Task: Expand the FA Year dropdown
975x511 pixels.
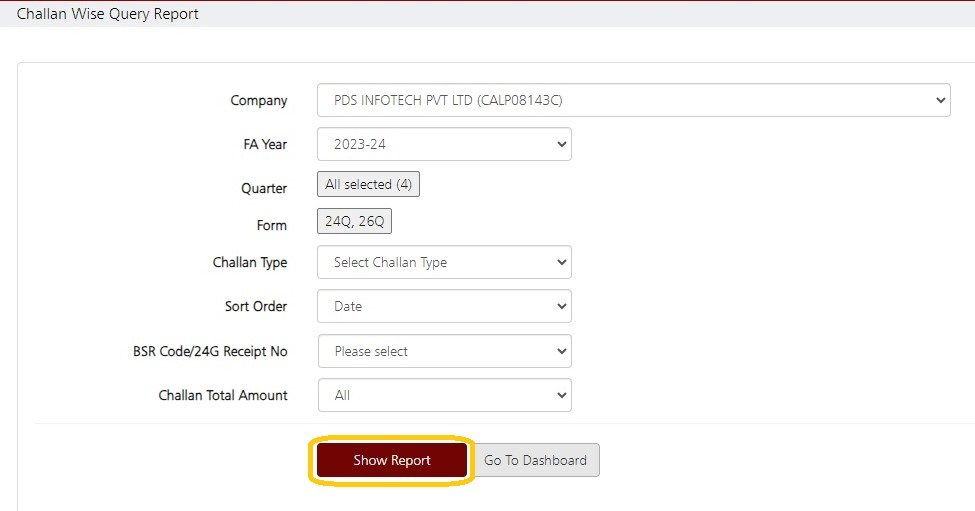Action: 444,144
